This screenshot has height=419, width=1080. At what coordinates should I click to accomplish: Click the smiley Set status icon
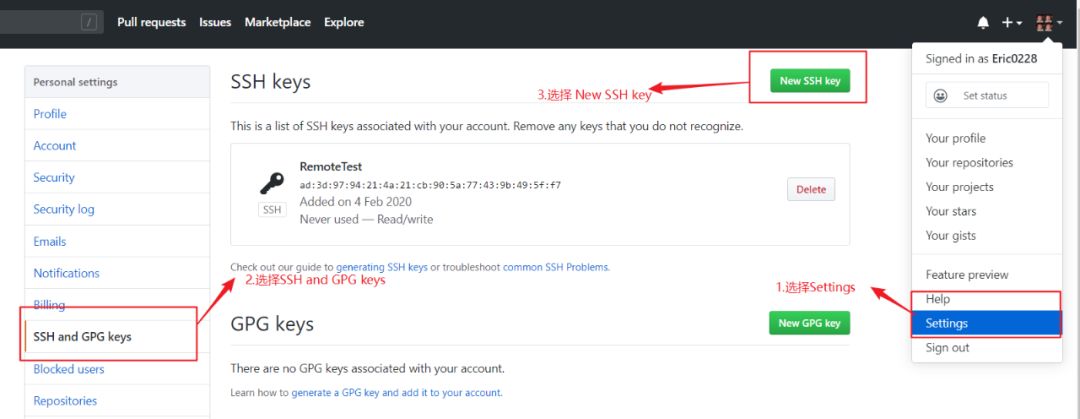[940, 96]
